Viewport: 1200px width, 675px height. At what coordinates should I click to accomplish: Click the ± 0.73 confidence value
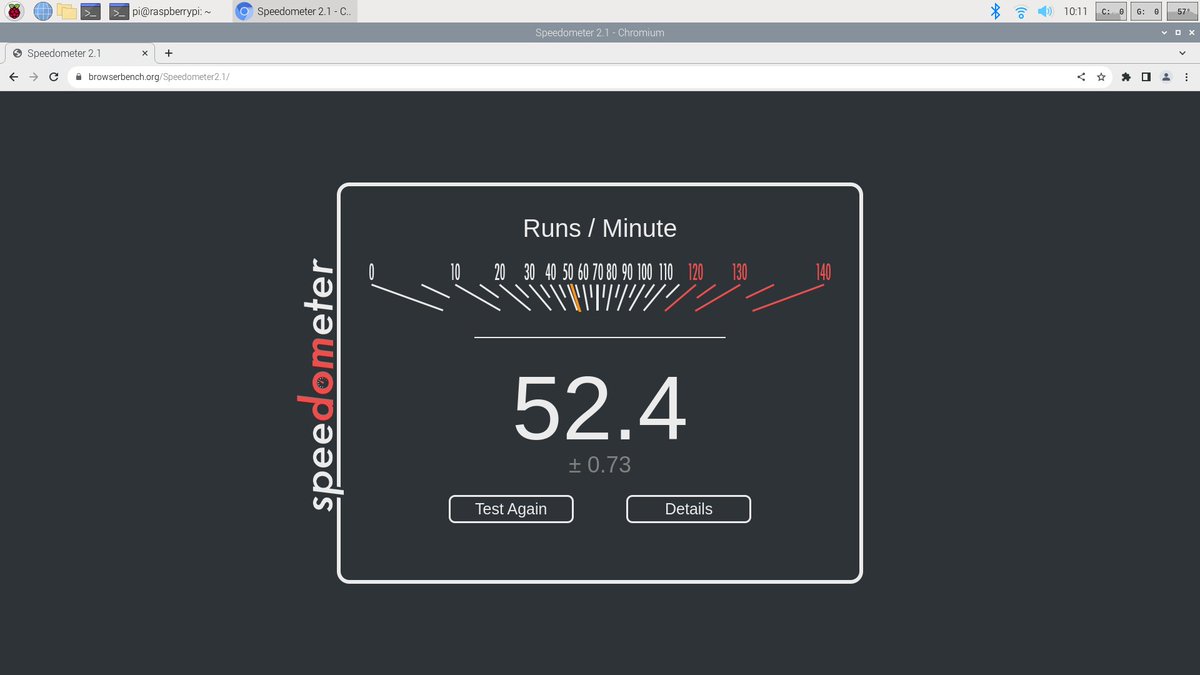pyautogui.click(x=600, y=465)
